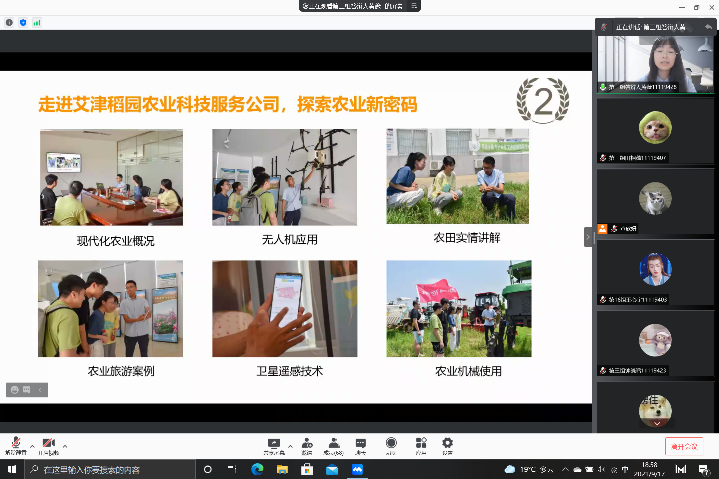Select the speaker's video thumbnail at top right
The height and width of the screenshot is (479, 719).
point(655,64)
